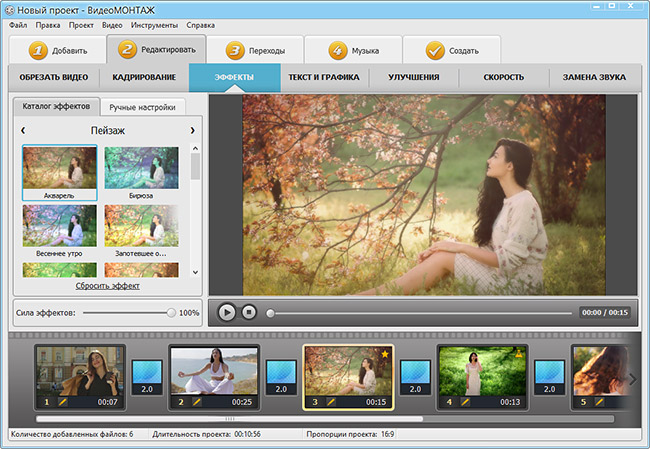The image size is (650, 449).
Task: Click the 00:00 / 00:15 time display
Action: (605, 313)
